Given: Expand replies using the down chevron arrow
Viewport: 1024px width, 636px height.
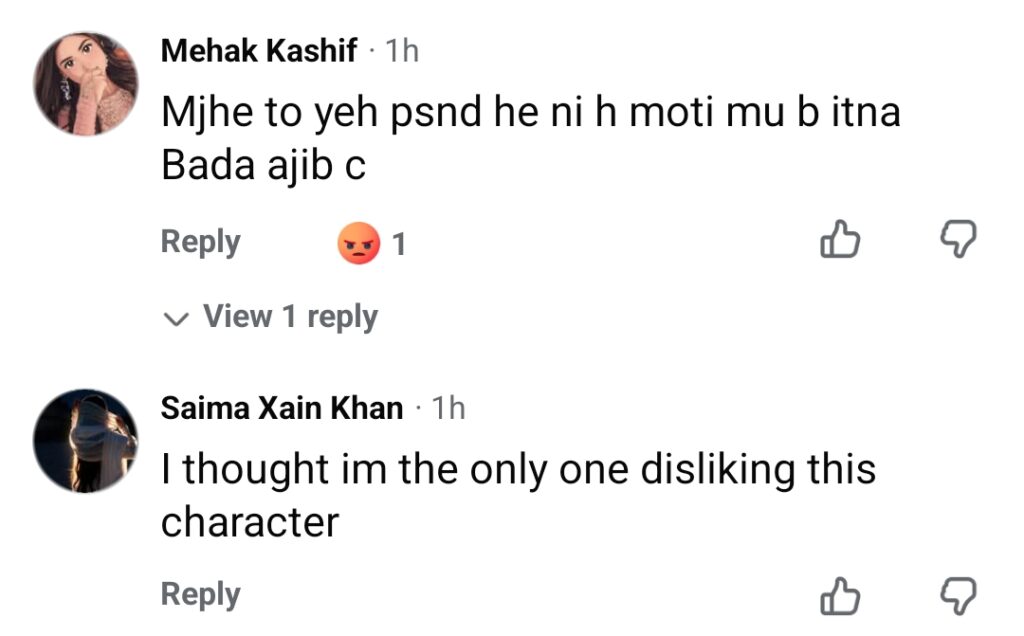Looking at the screenshot, I should [175, 319].
